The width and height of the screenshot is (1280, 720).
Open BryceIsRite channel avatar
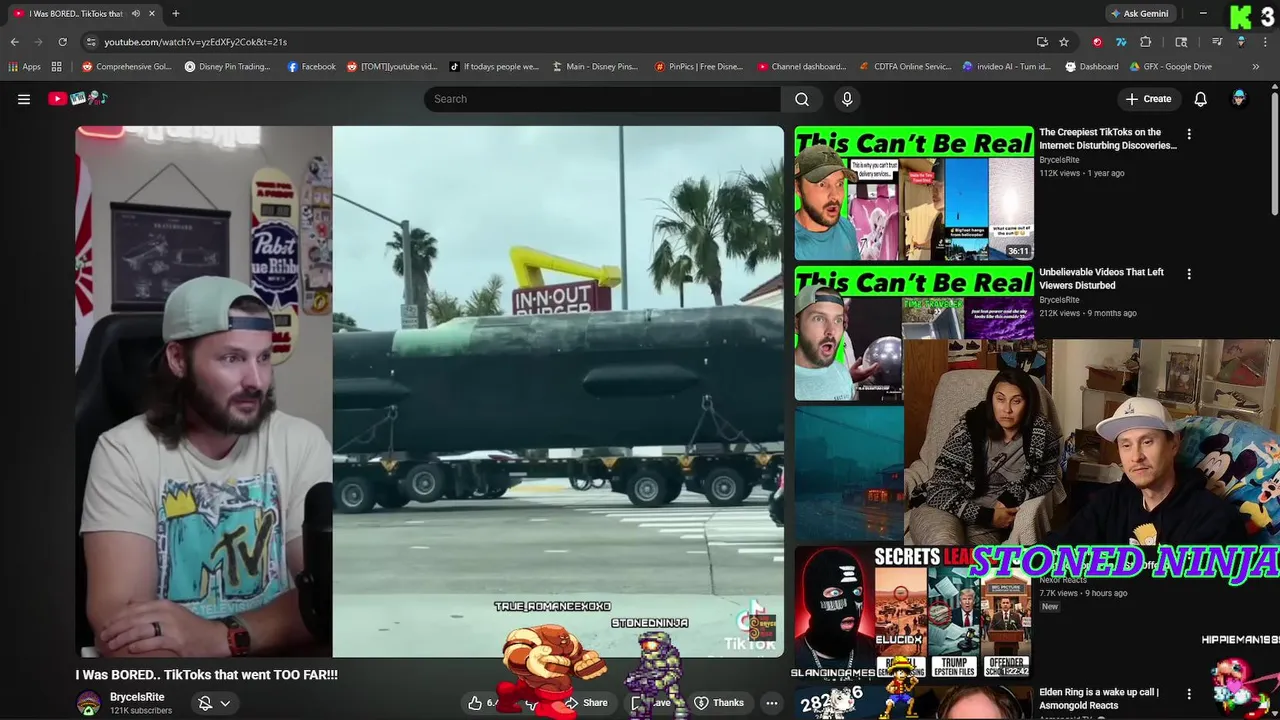pyautogui.click(x=89, y=703)
